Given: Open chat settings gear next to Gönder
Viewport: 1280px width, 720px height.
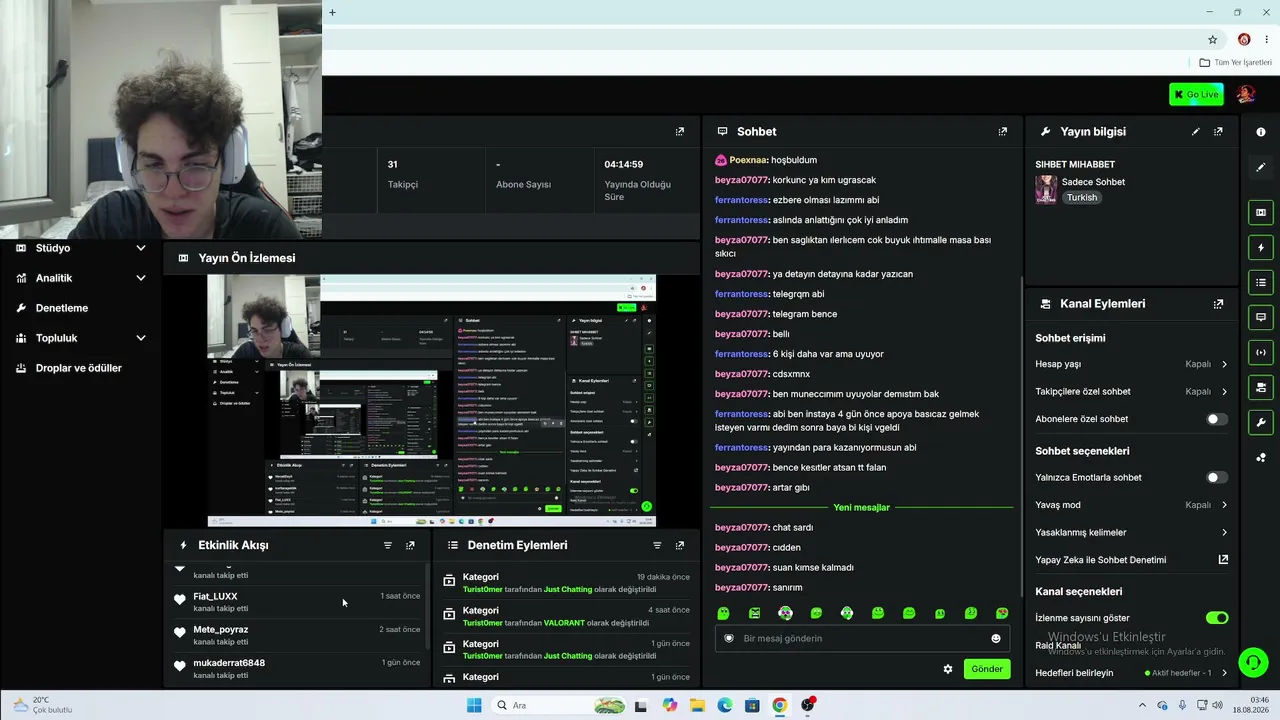Looking at the screenshot, I should [948, 669].
